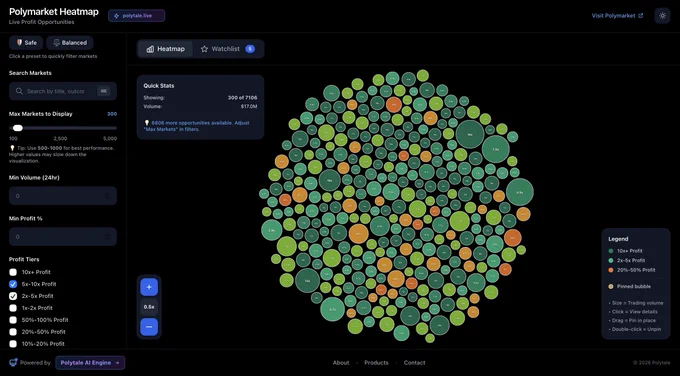Viewport: 680px width, 376px height.
Task: Click the ⌘K shortcut badge in search
Action: pyautogui.click(x=103, y=91)
